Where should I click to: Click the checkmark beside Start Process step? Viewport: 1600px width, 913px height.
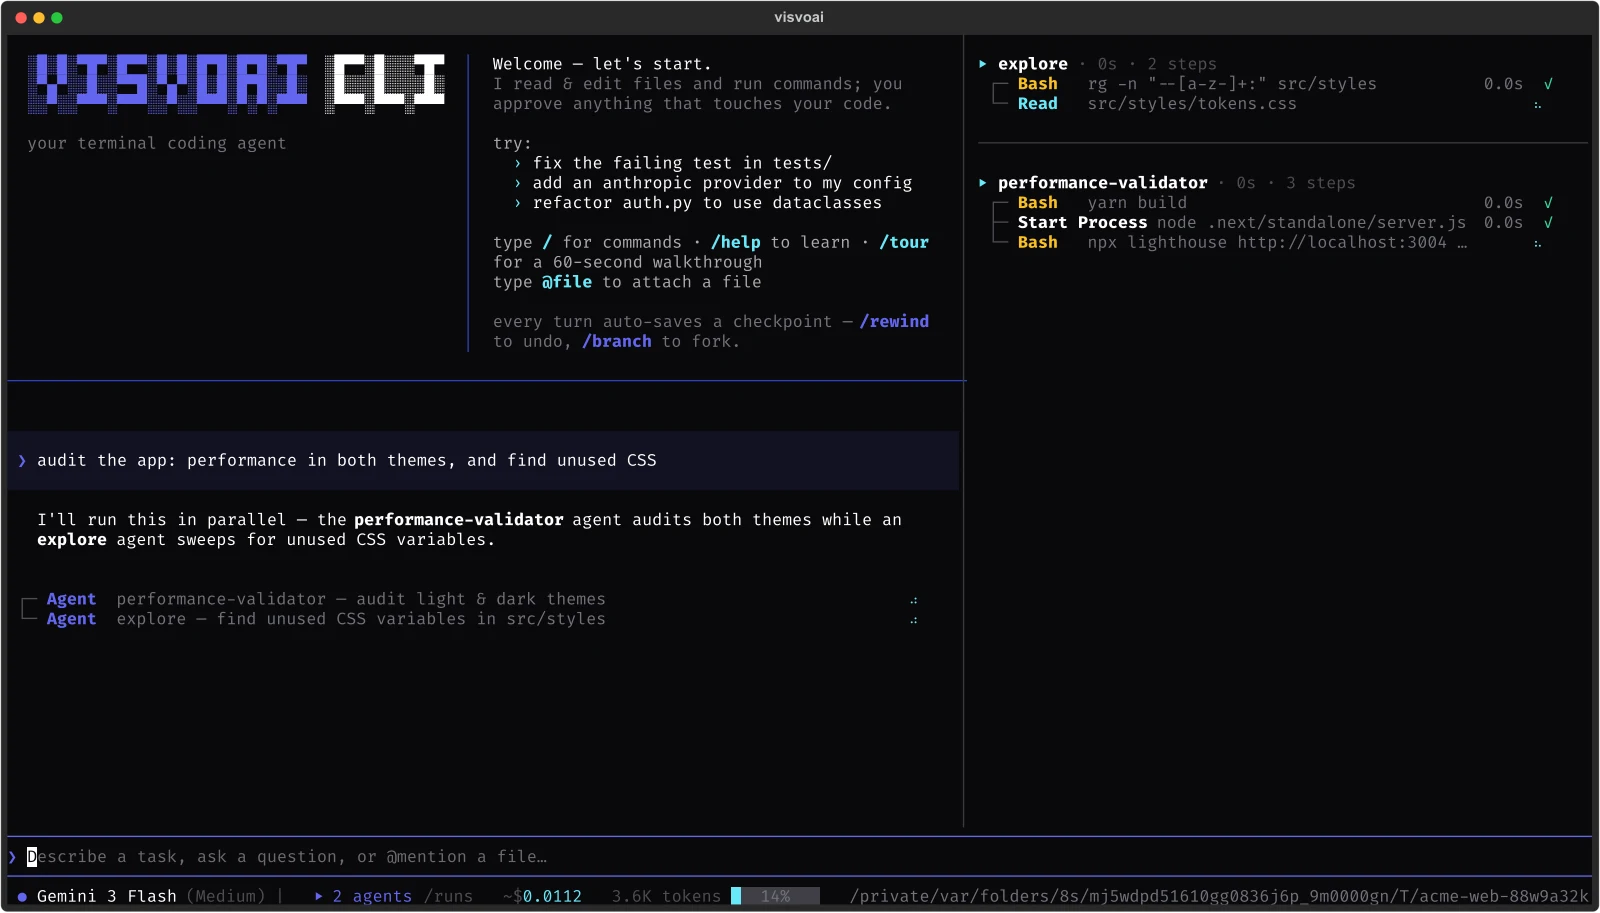(1548, 223)
